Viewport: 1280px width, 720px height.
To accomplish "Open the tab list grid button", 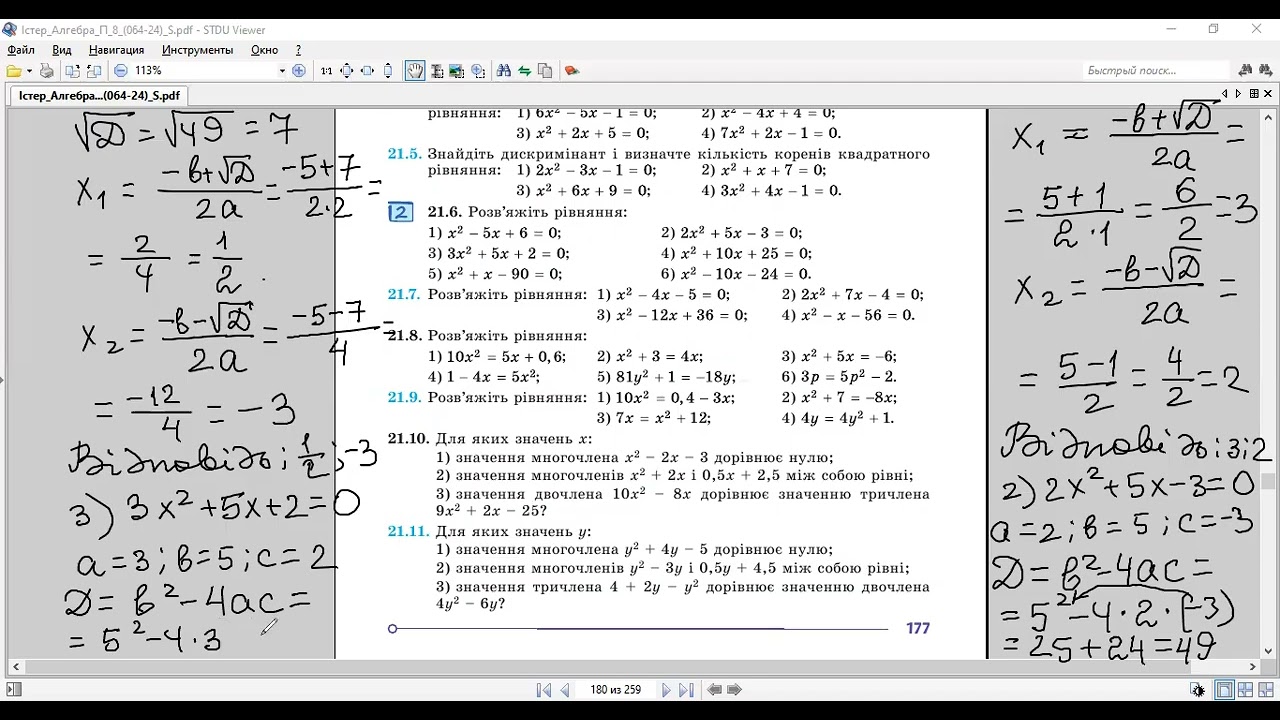I will click(1254, 94).
